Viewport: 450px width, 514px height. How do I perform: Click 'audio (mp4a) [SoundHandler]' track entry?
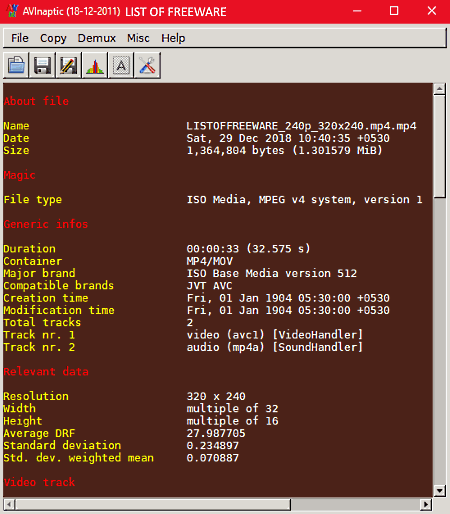(x=275, y=347)
